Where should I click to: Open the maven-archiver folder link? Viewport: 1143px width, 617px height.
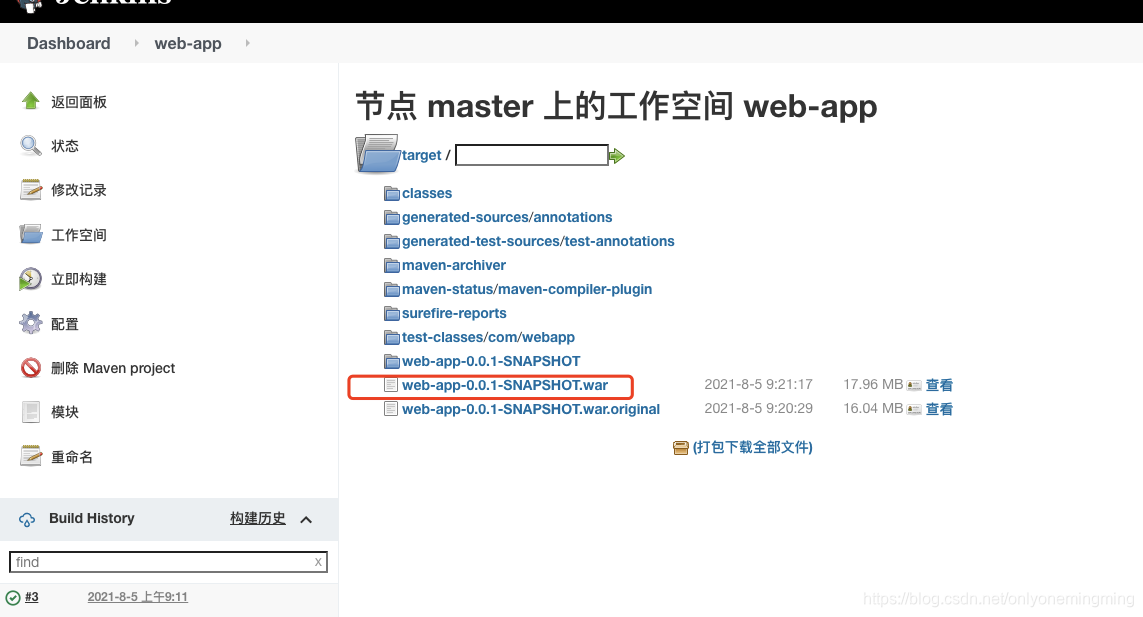[454, 265]
